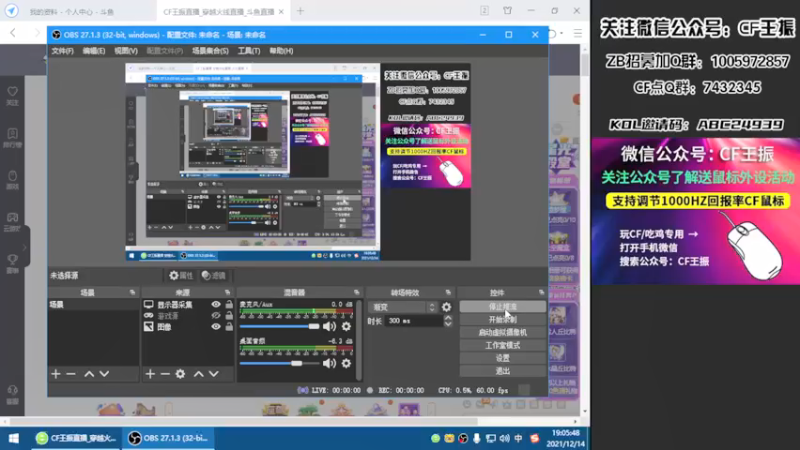Click the display capture monitor icon

point(148,305)
